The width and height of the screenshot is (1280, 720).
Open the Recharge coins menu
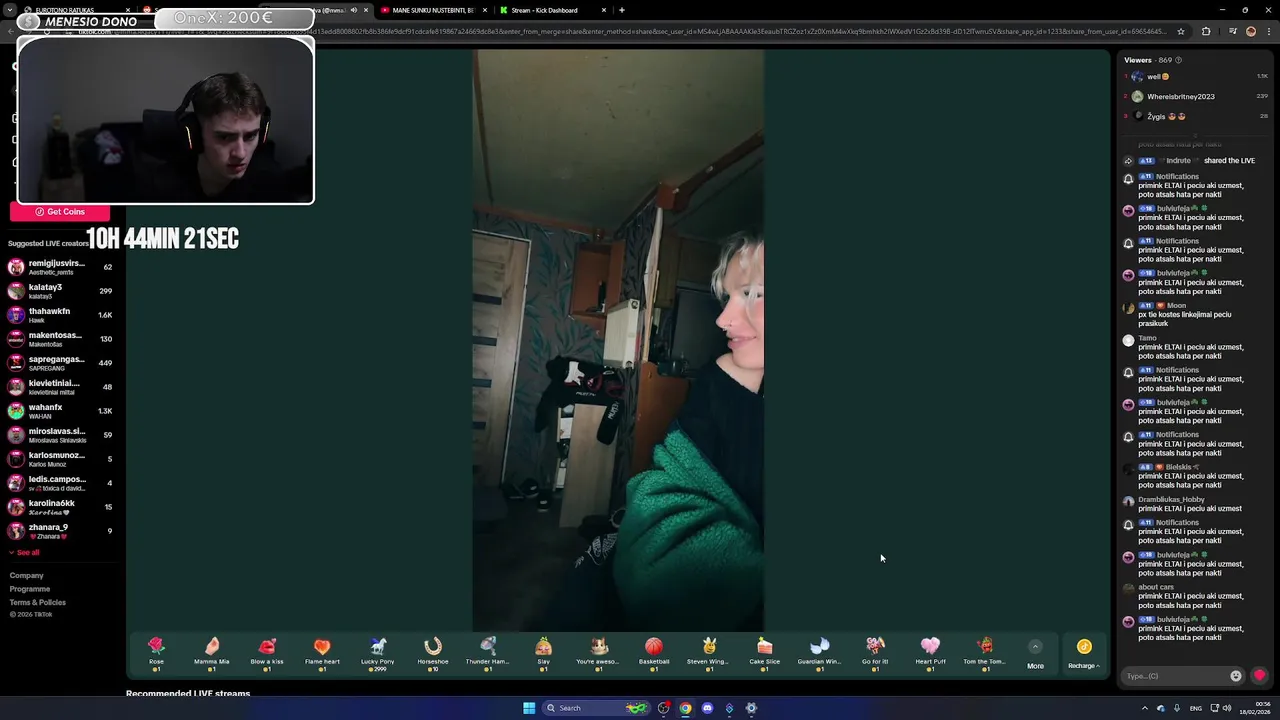click(1084, 654)
